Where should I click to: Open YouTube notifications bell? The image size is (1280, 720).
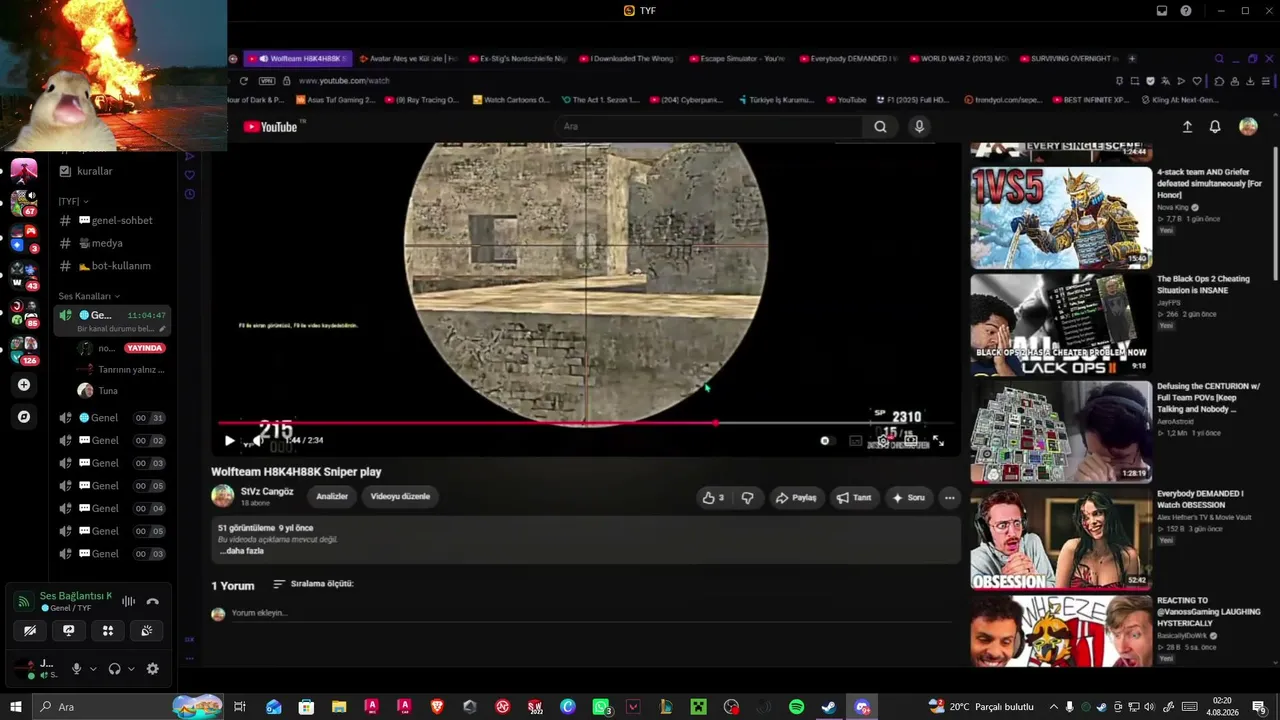click(1215, 127)
